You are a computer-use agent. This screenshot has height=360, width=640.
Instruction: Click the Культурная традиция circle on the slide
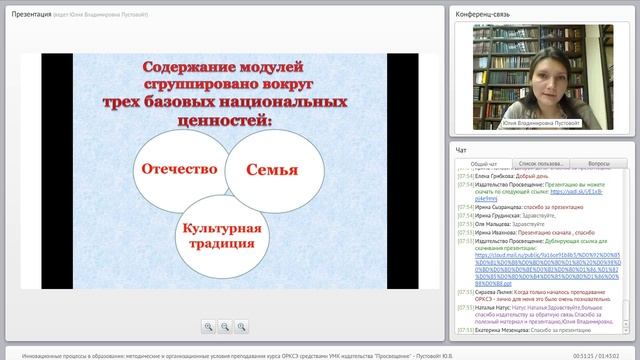coord(222,237)
